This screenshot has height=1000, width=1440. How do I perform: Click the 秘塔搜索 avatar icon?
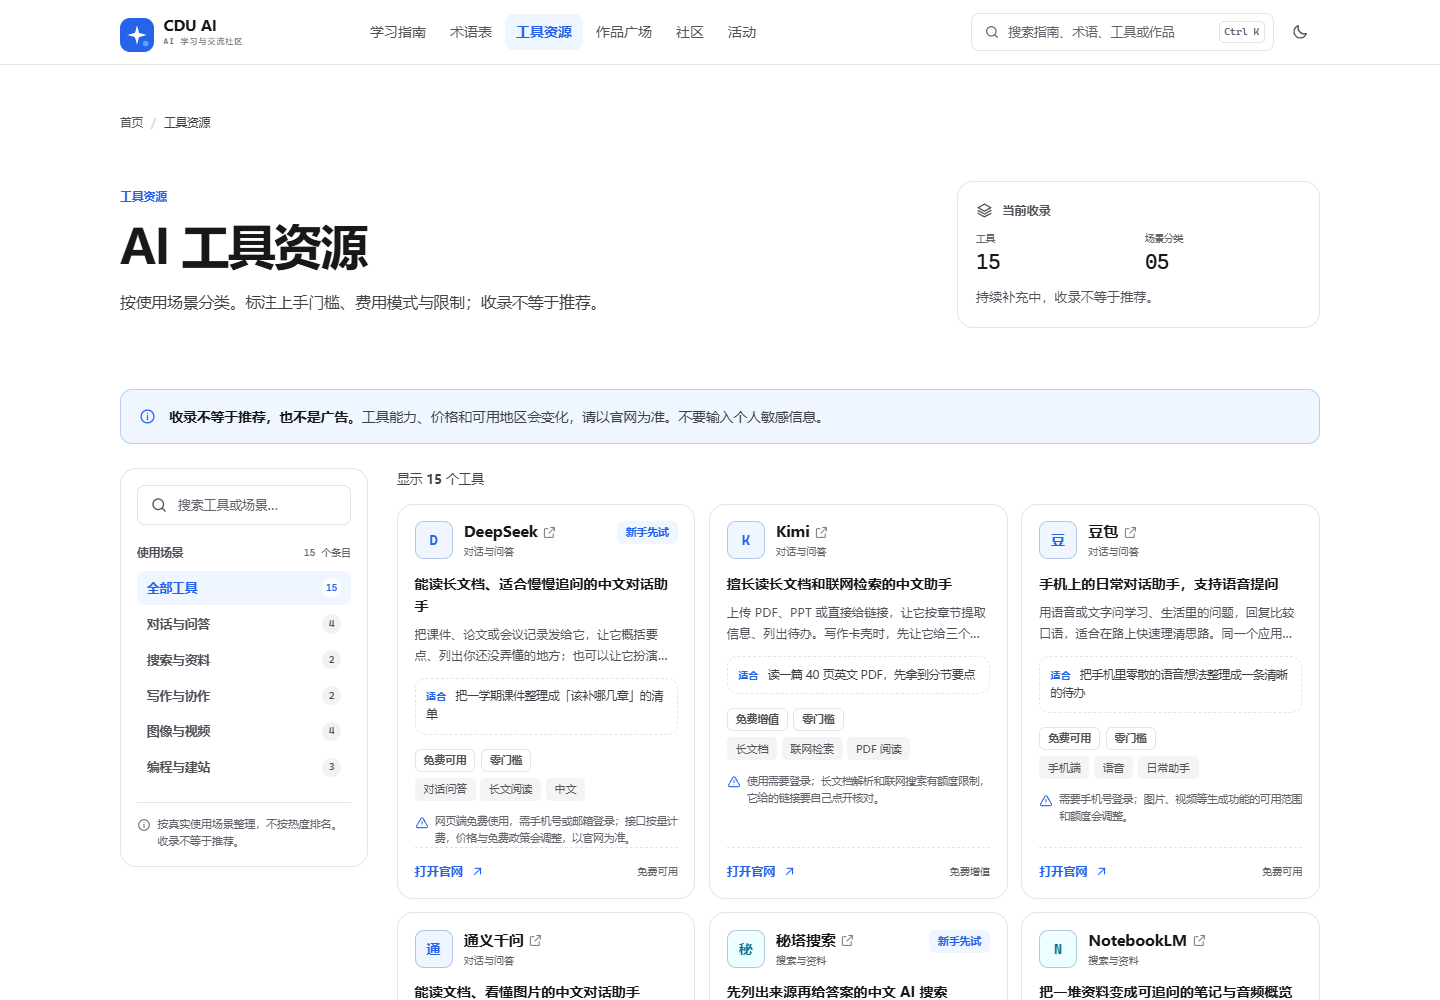pyautogui.click(x=746, y=949)
